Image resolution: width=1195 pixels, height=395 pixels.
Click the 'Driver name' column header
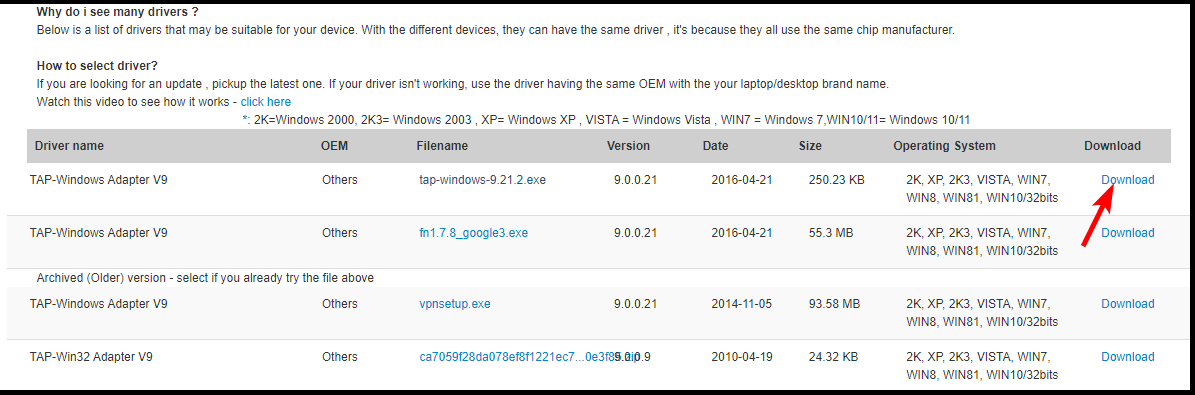pyautogui.click(x=69, y=146)
